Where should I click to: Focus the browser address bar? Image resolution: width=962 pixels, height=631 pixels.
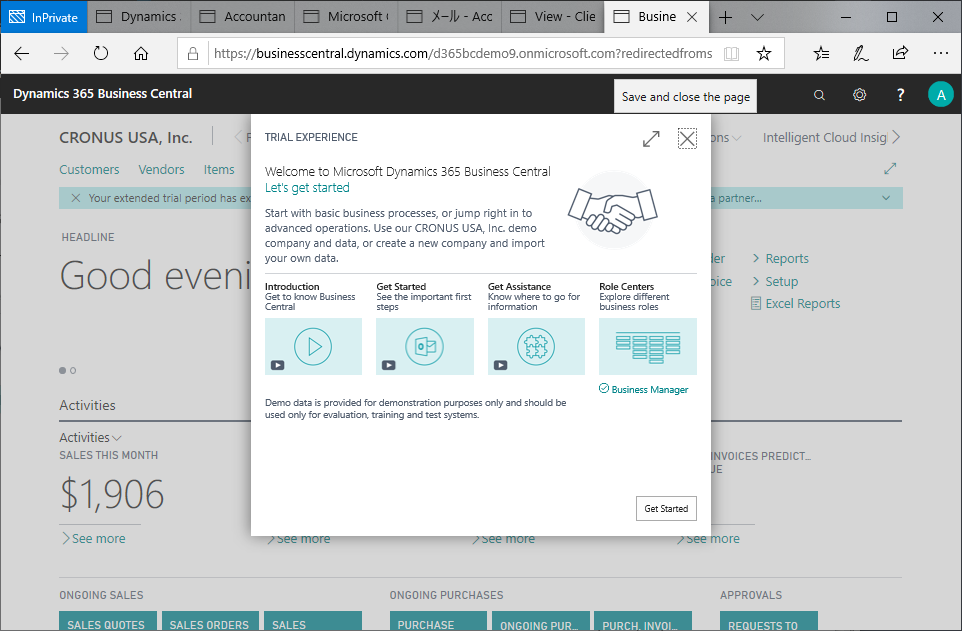pos(463,54)
